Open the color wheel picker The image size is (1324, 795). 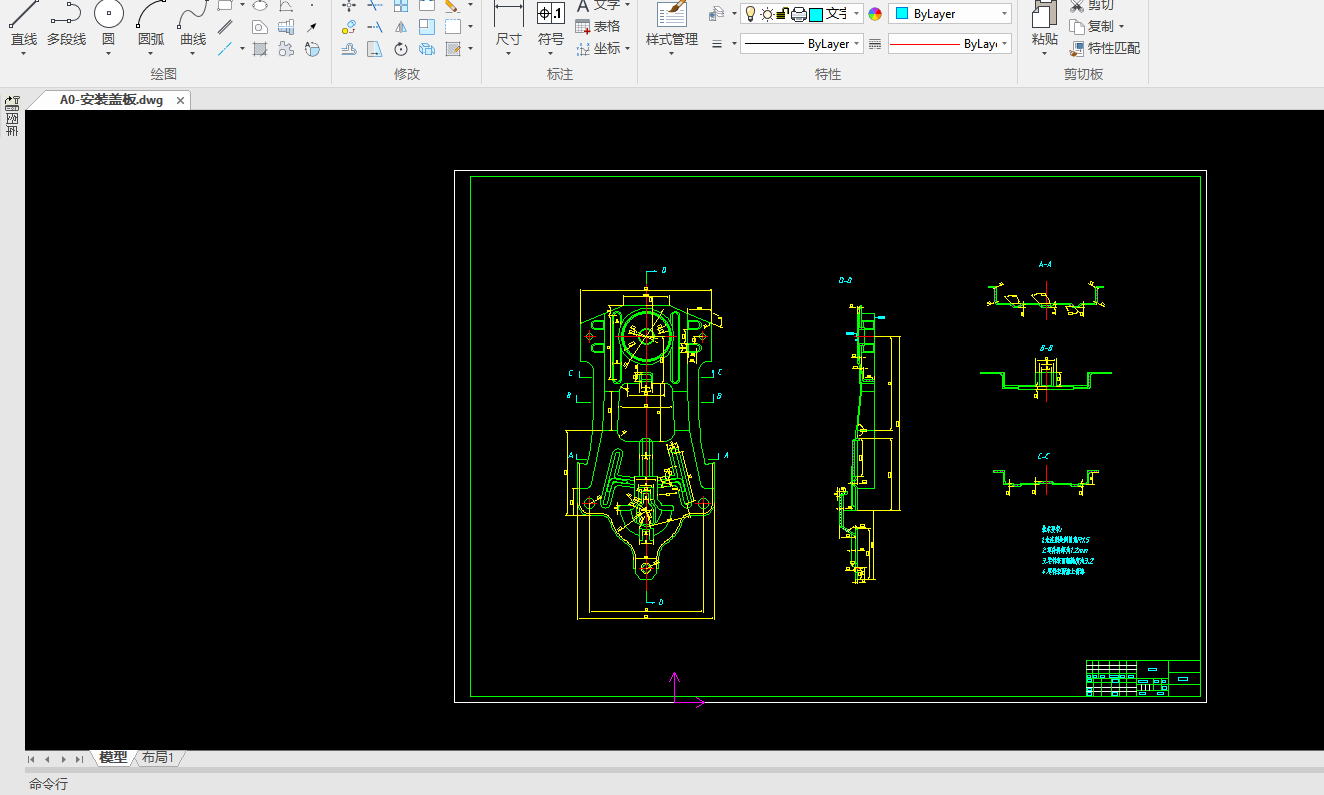pyautogui.click(x=876, y=14)
